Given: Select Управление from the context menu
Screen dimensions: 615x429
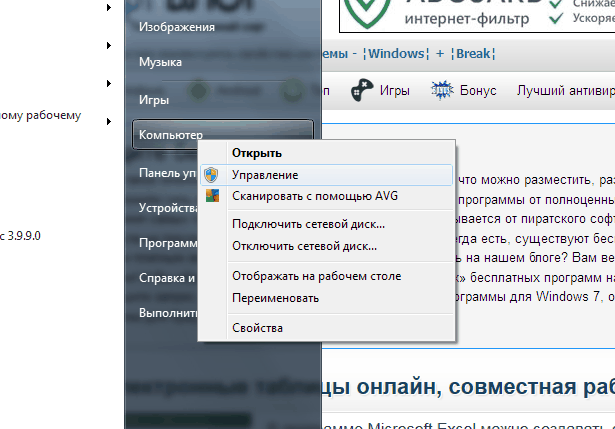Looking at the screenshot, I should (326, 175).
